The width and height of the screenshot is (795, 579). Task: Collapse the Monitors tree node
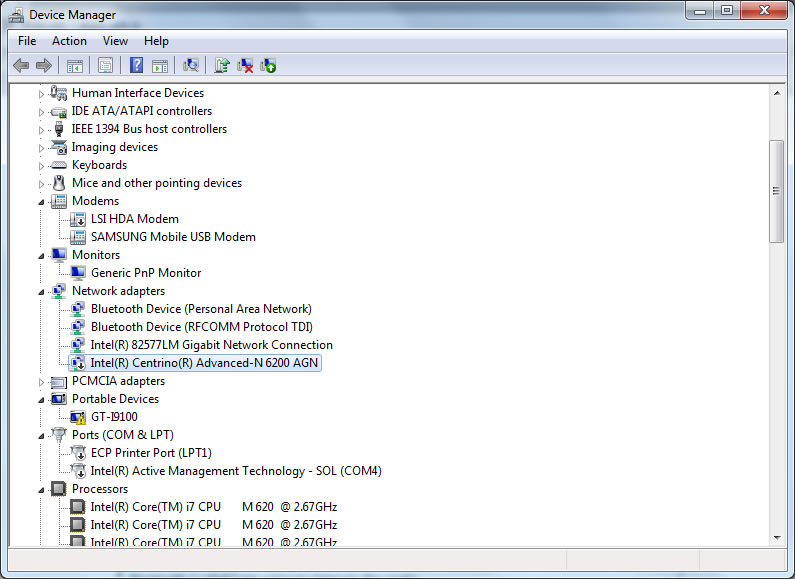pos(41,256)
